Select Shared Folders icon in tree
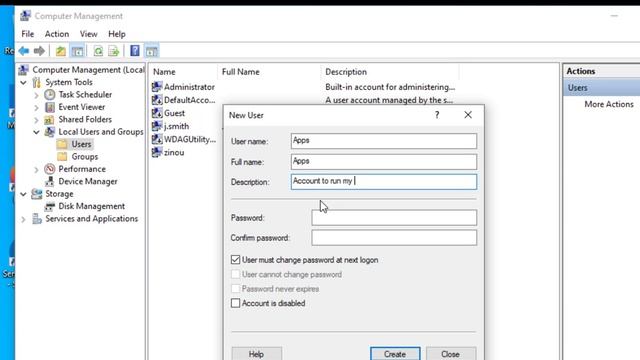The width and height of the screenshot is (640, 360). point(49,120)
